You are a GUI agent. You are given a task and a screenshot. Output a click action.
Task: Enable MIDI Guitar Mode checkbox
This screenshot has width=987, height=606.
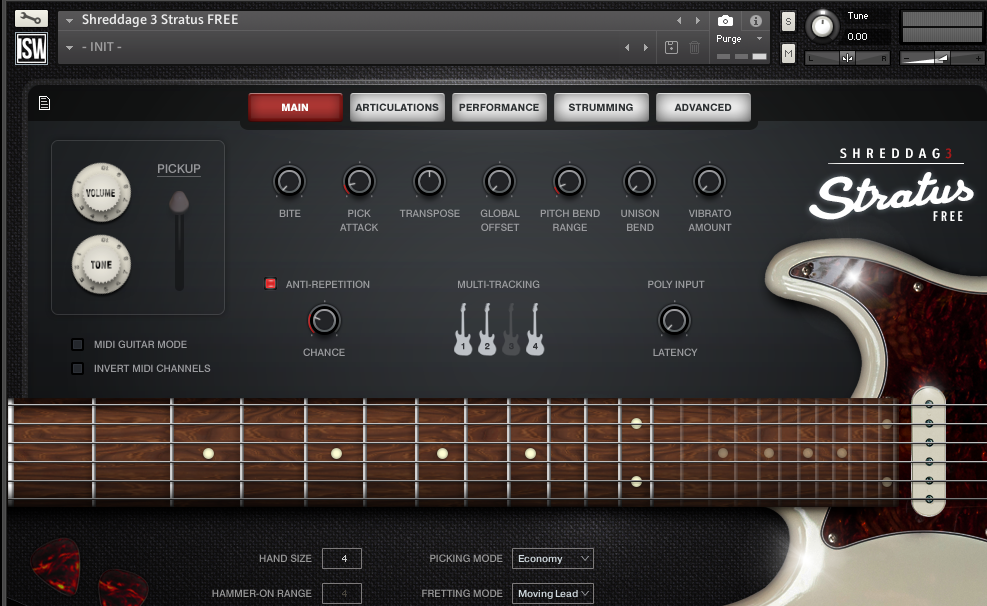coord(77,345)
